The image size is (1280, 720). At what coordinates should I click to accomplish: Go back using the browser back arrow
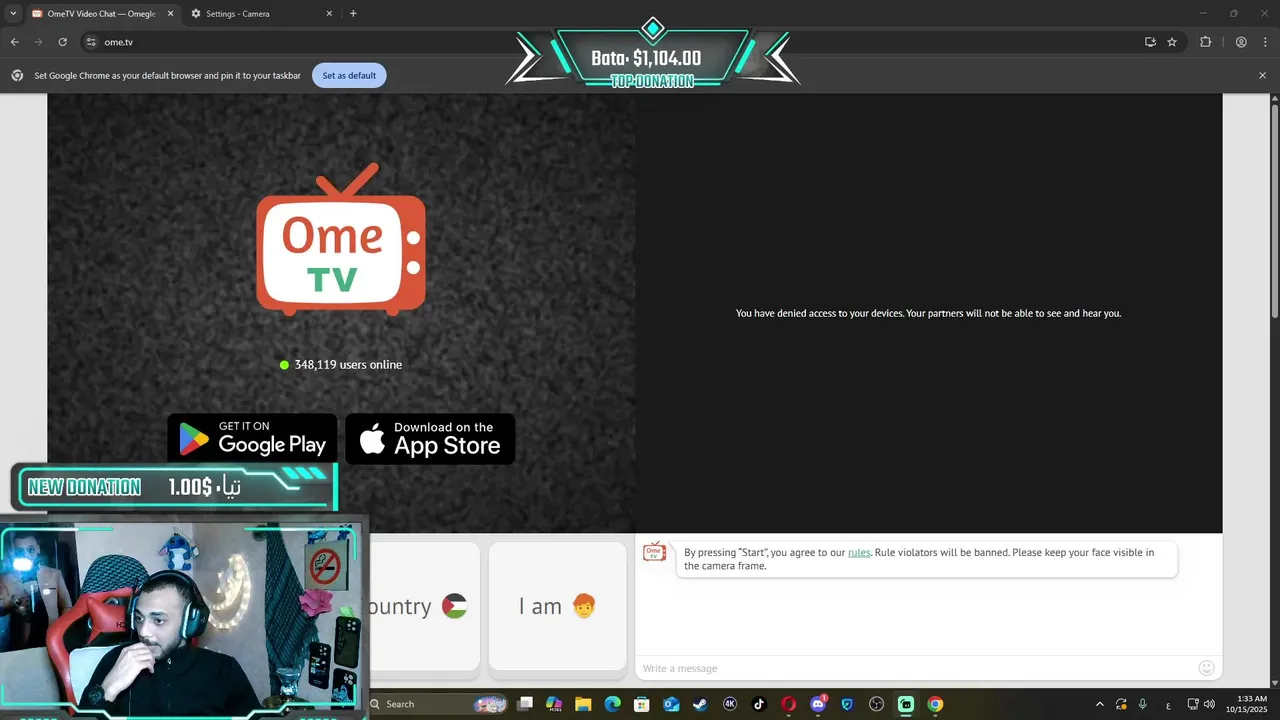tap(14, 42)
